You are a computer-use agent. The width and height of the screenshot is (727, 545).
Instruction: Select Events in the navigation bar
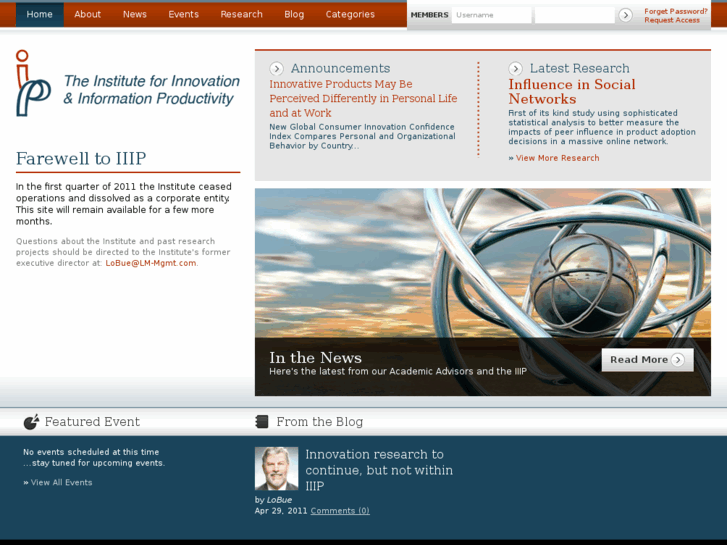[183, 14]
